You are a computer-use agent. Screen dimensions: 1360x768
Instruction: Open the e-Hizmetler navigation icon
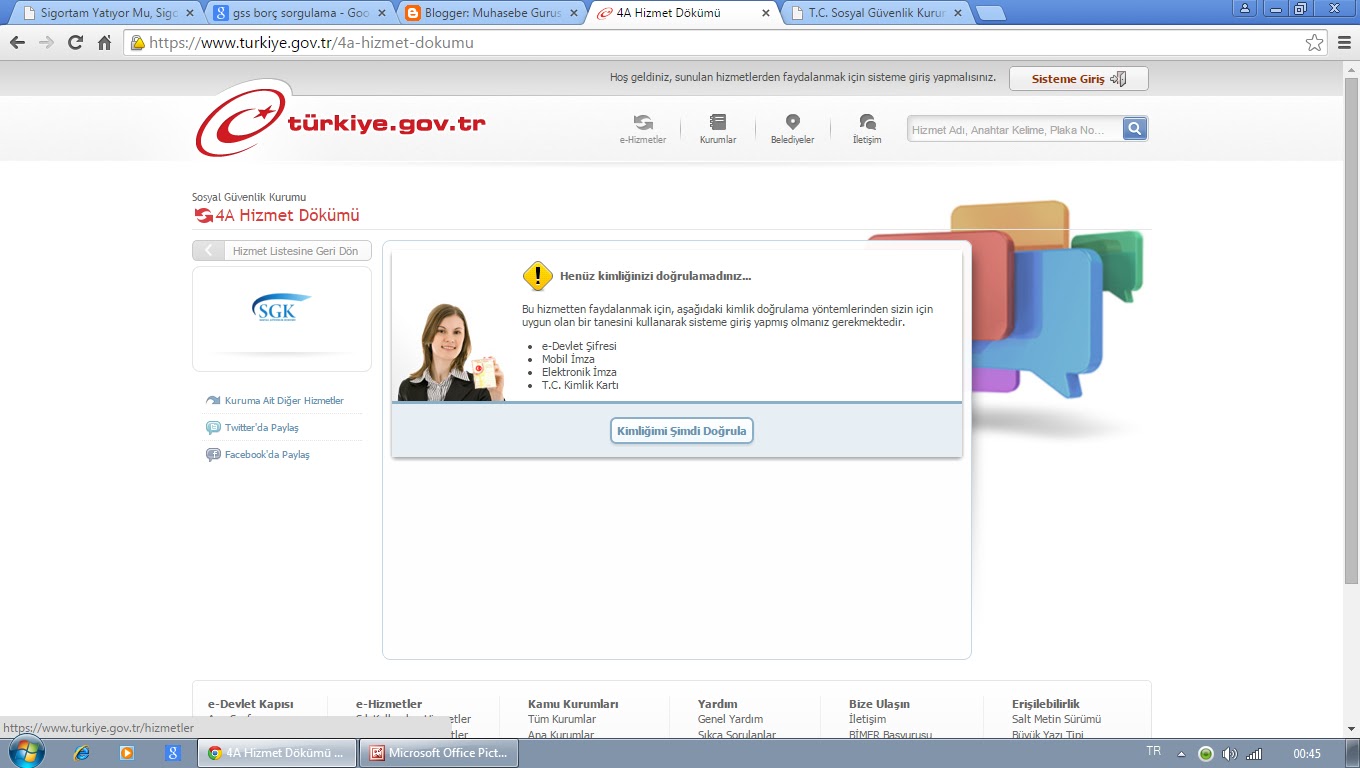pos(643,128)
